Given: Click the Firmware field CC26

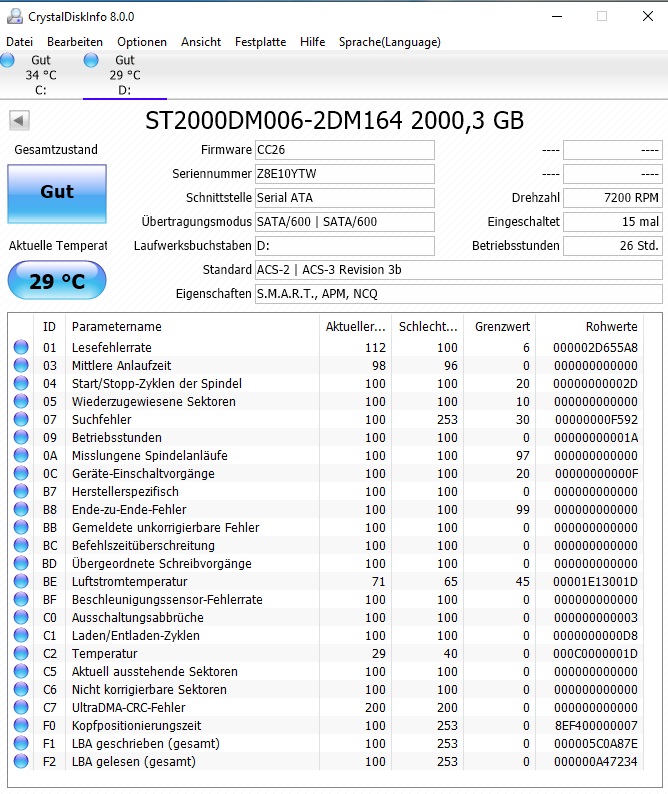Looking at the screenshot, I should click(344, 150).
